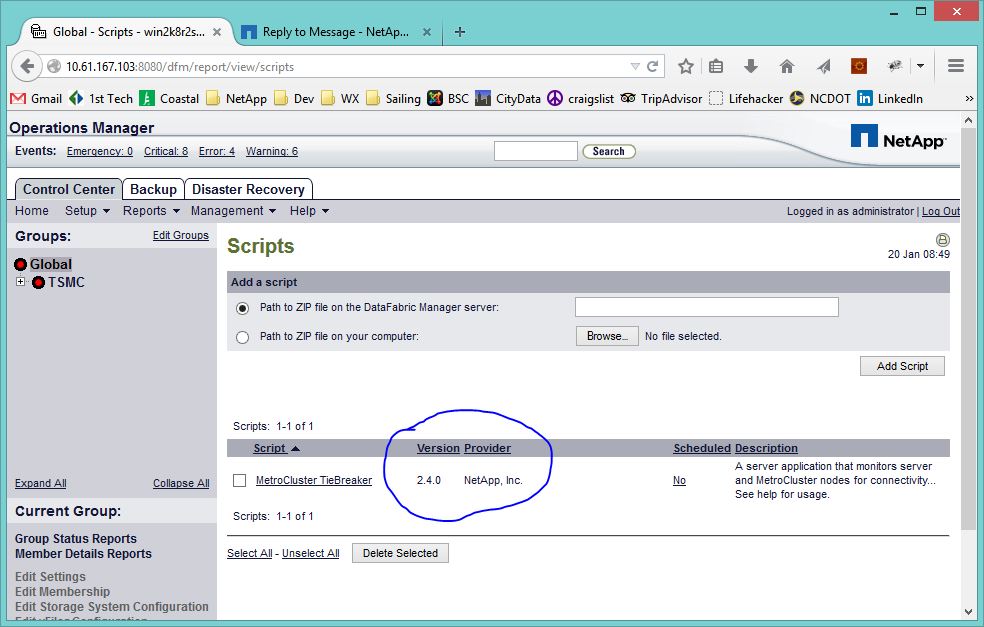Go to the browser home page icon
The height and width of the screenshot is (627, 984).
tap(786, 67)
